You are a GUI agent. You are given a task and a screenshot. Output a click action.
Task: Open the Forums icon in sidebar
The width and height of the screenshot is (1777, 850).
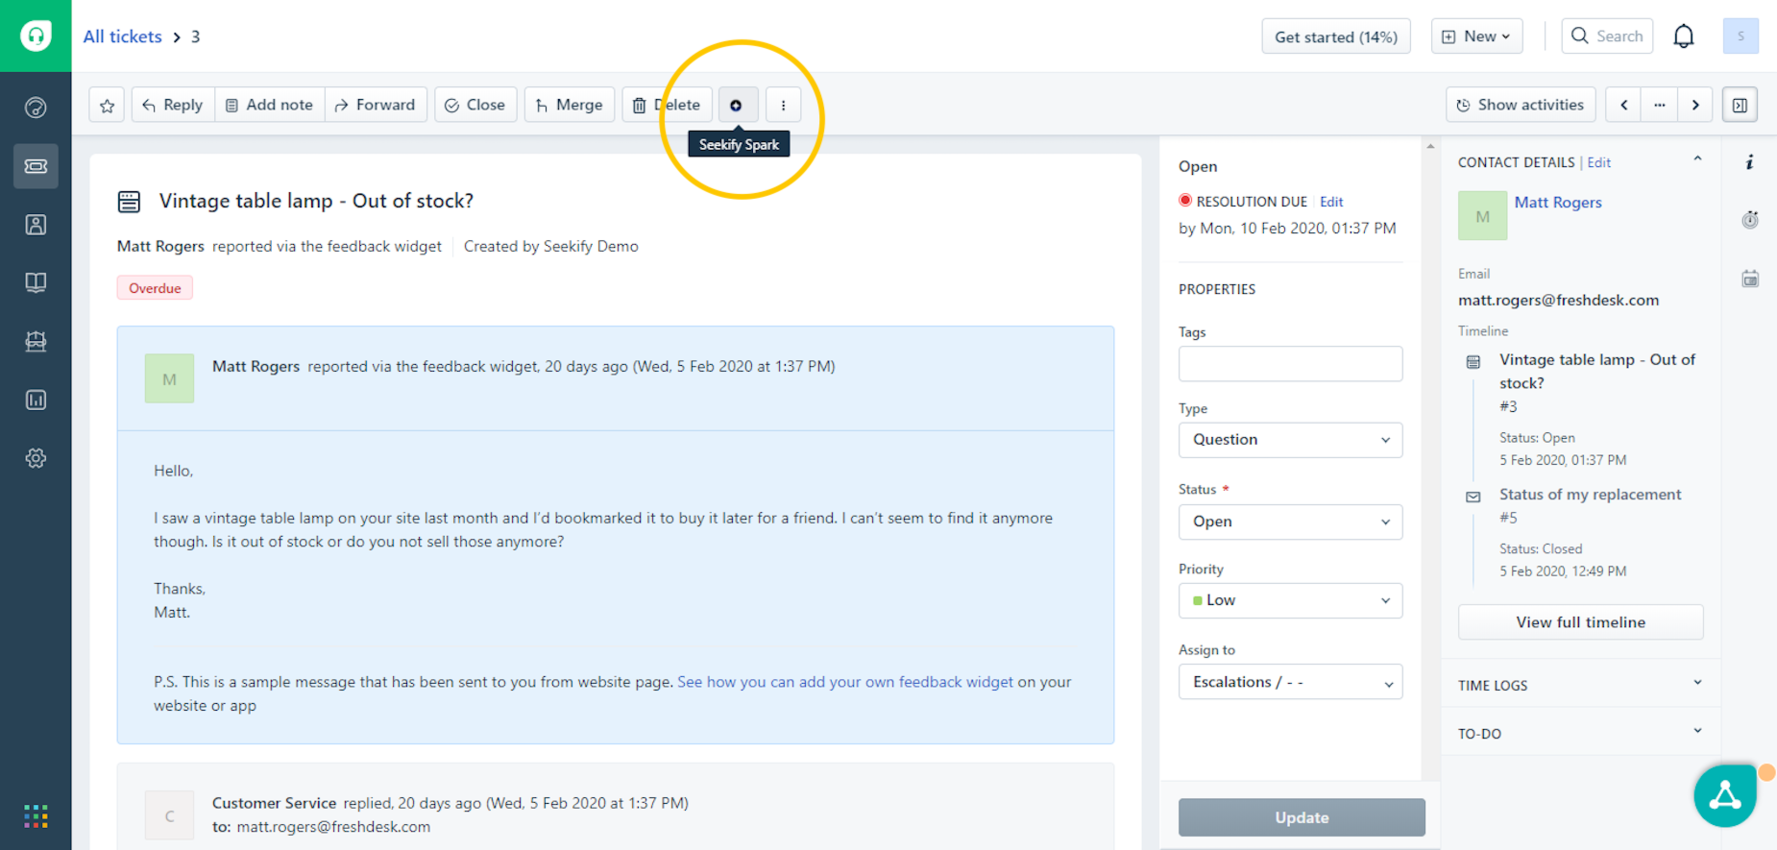coord(36,341)
